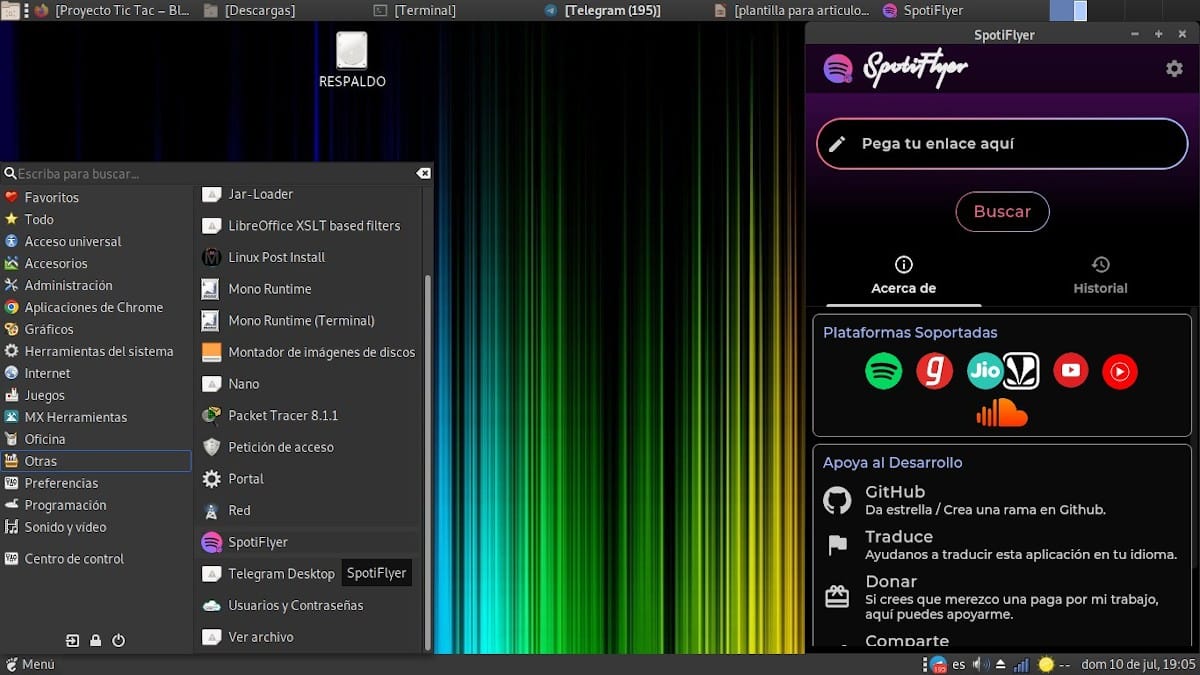Select the Acerca de tab
1200x675 pixels.
pos(902,277)
